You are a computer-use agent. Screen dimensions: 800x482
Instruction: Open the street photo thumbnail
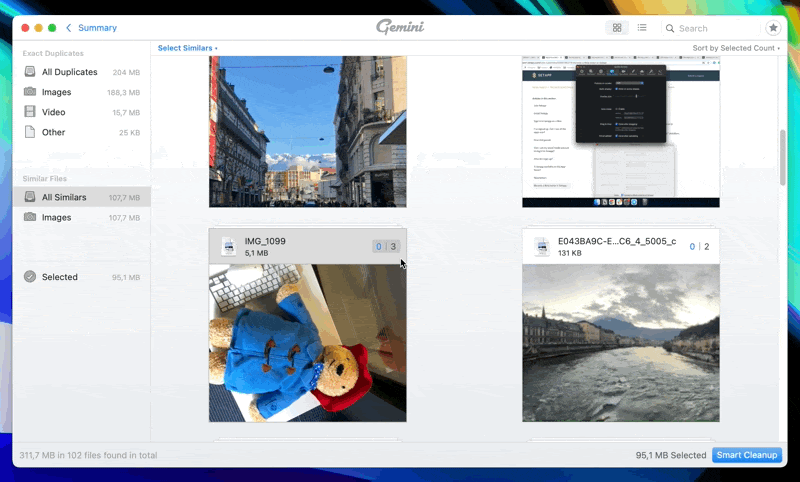[x=308, y=131]
